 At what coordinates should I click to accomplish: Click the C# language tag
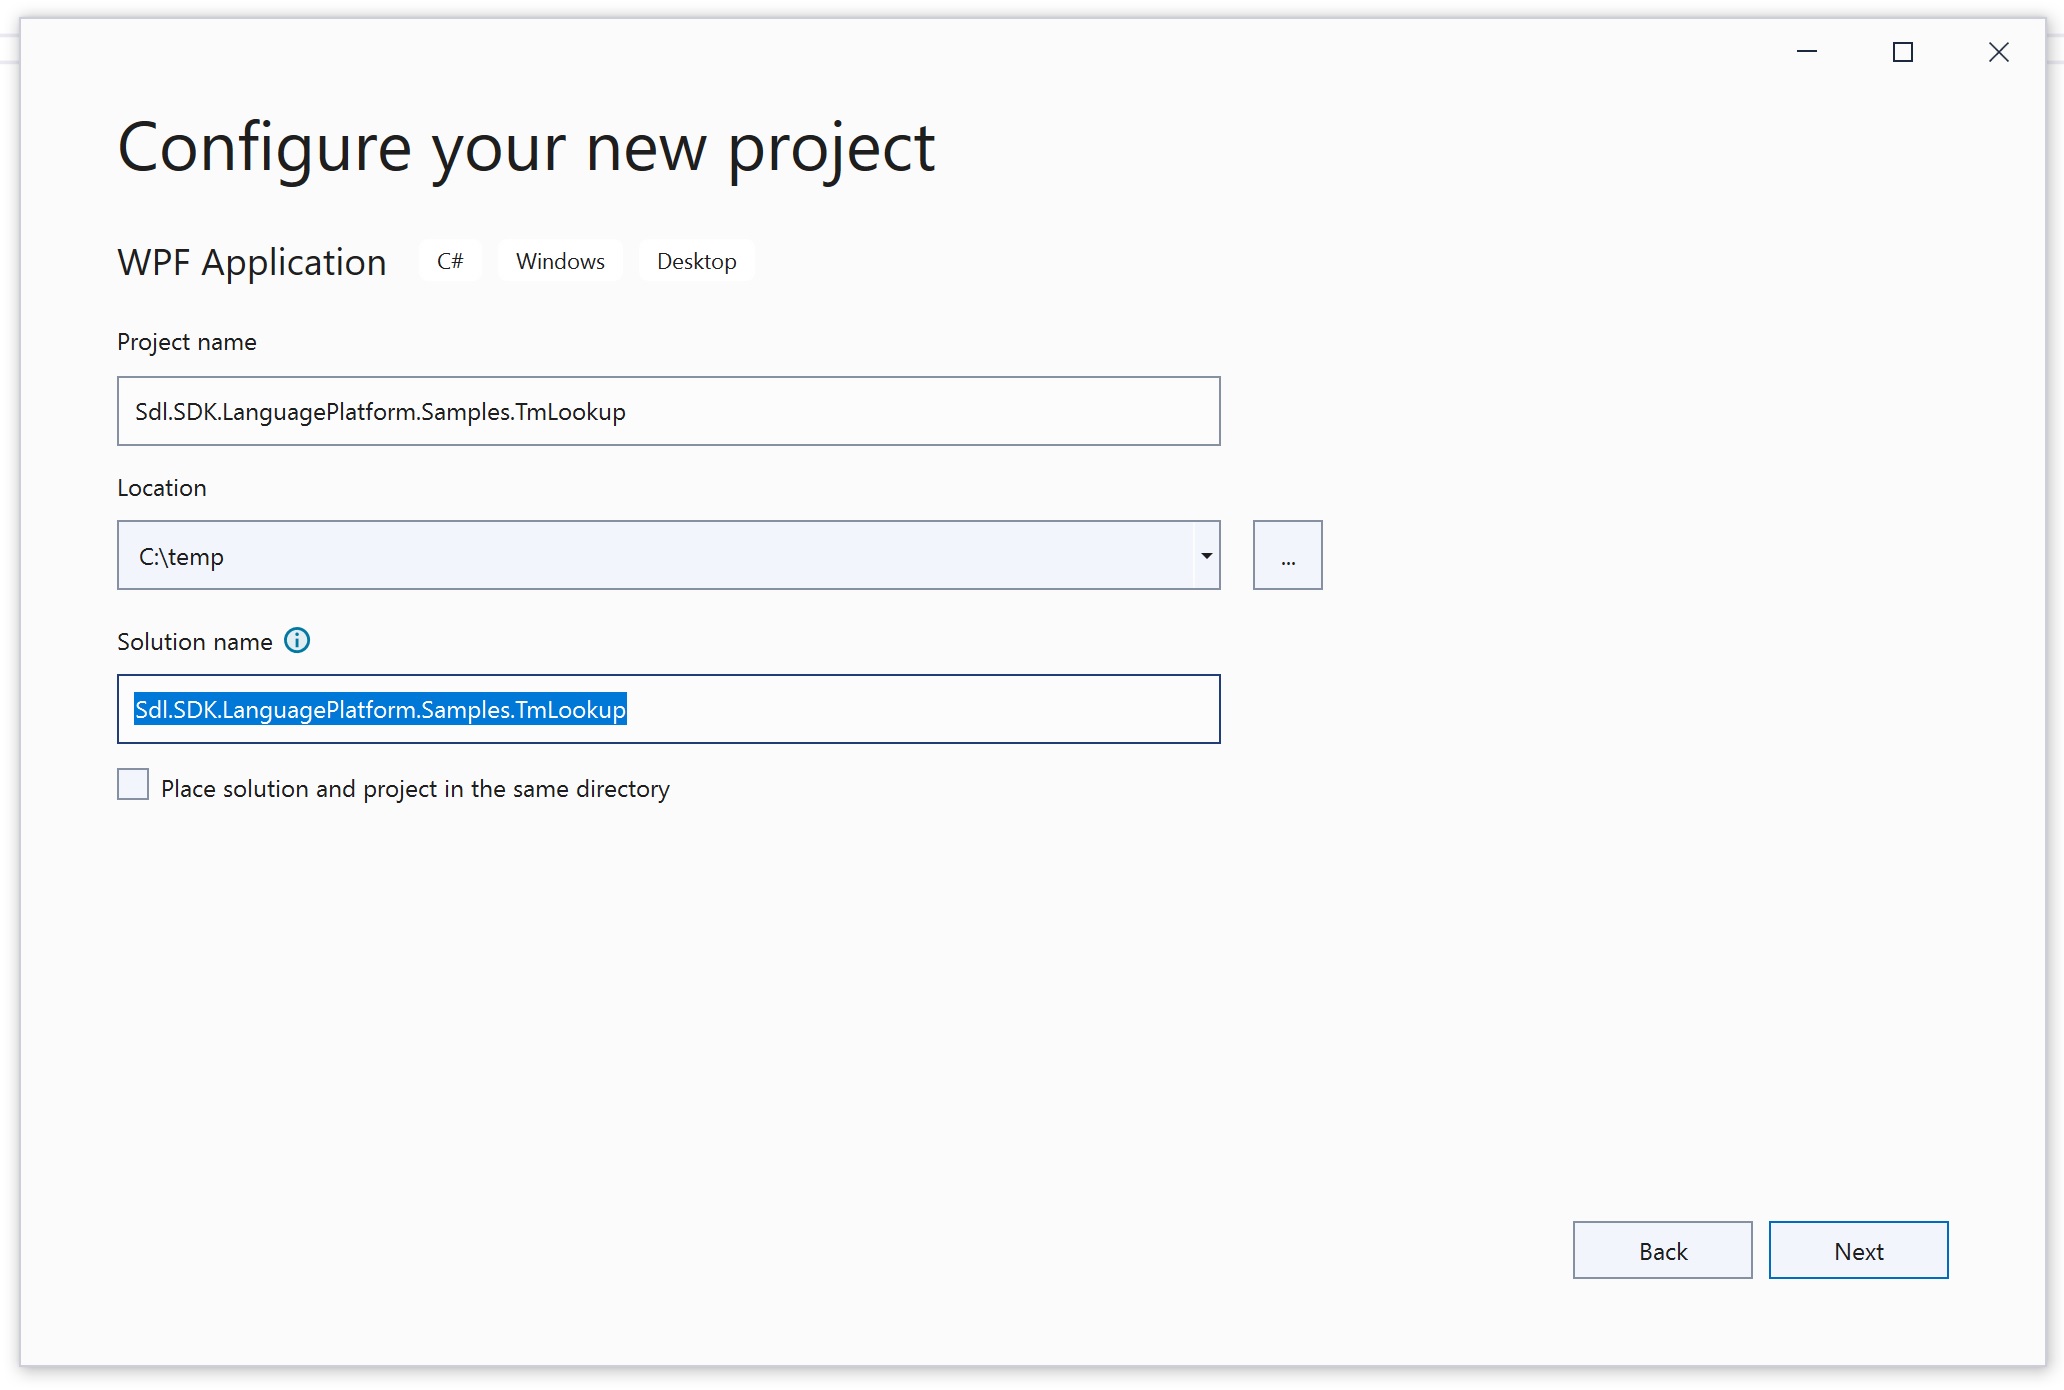[450, 261]
